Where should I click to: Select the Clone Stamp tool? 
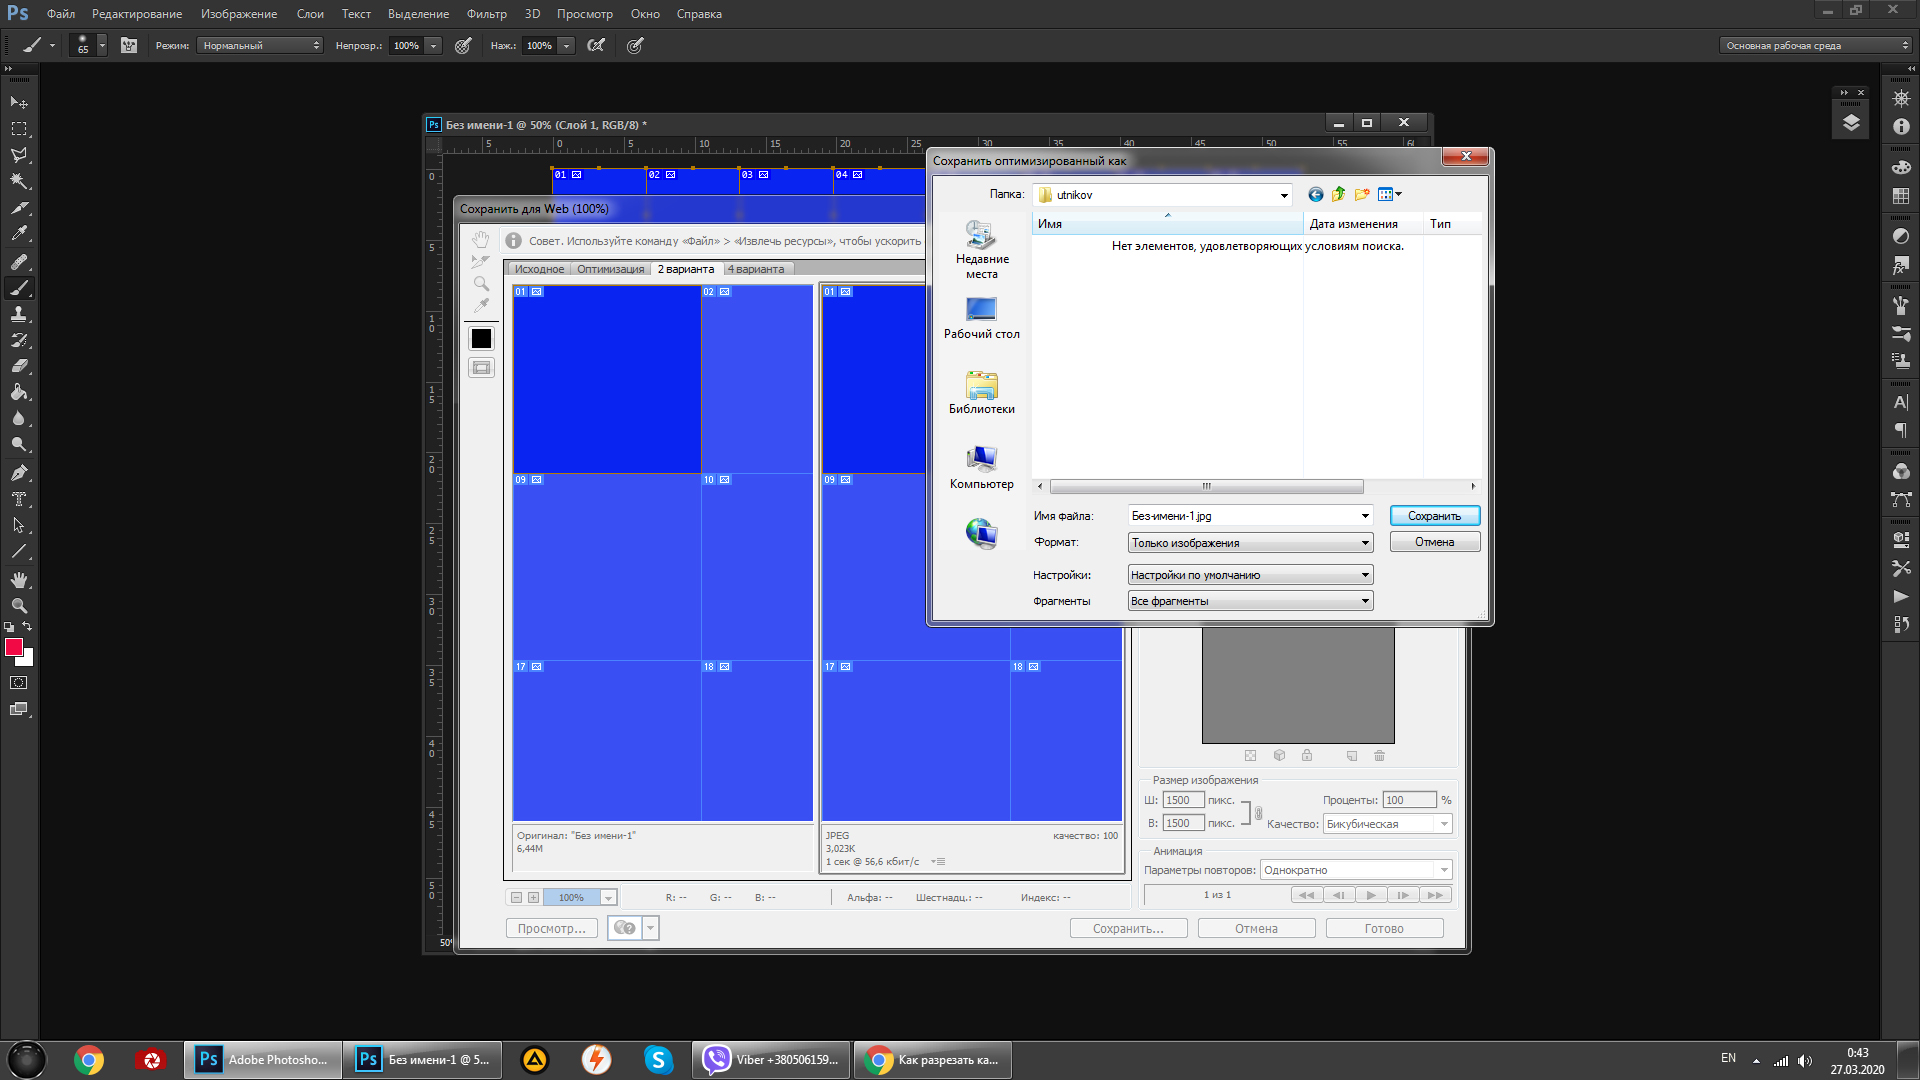click(19, 314)
